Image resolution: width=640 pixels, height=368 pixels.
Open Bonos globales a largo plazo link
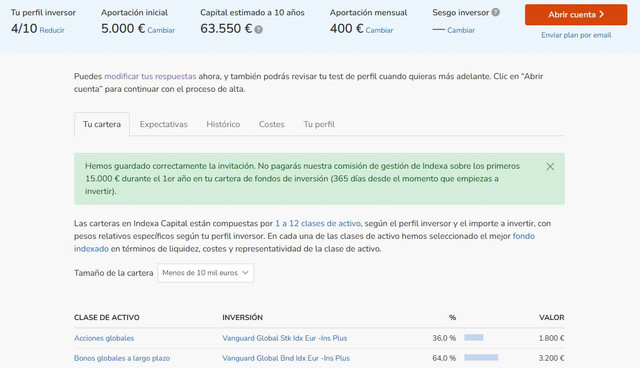[x=122, y=358]
